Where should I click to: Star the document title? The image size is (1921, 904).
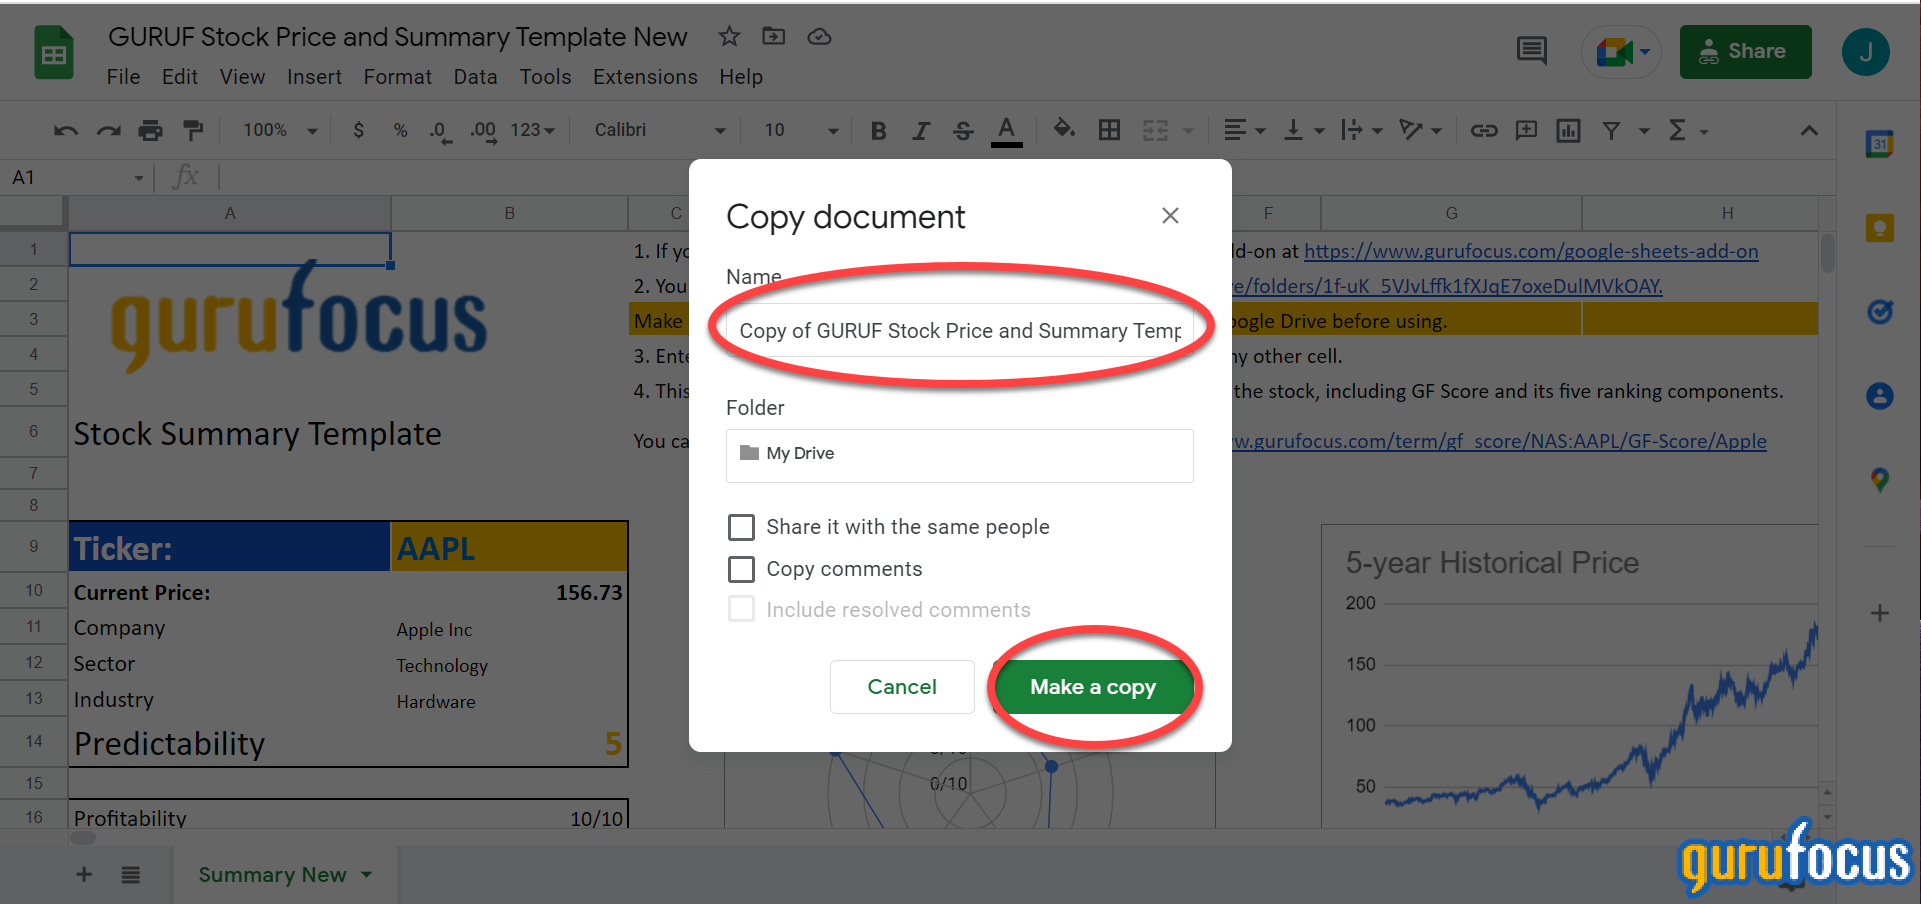pos(729,37)
